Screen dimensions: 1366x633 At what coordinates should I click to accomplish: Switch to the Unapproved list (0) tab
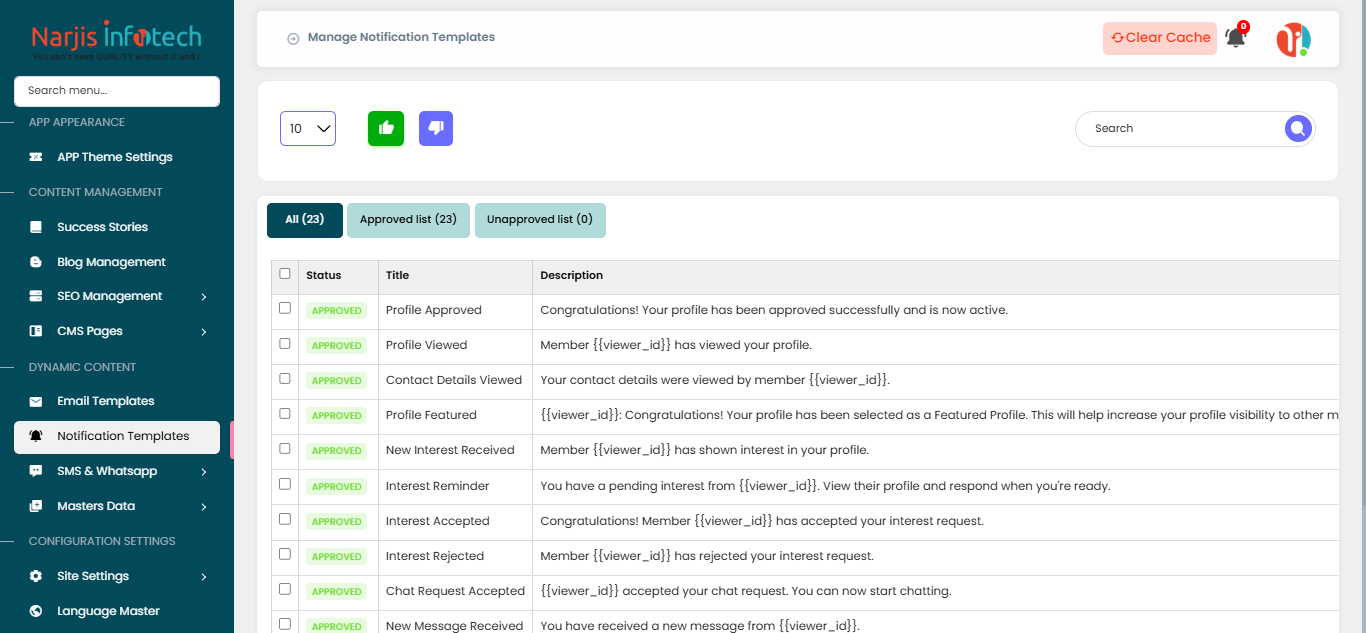tap(540, 220)
